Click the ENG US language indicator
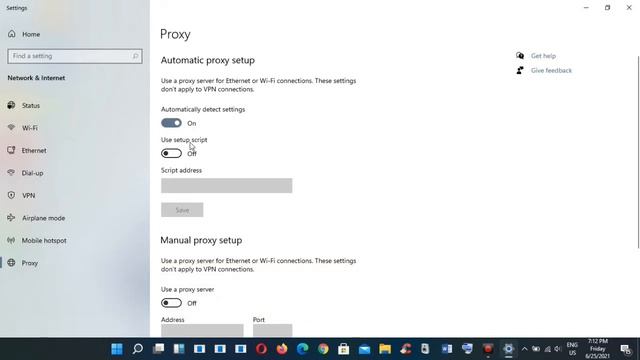 click(572, 349)
